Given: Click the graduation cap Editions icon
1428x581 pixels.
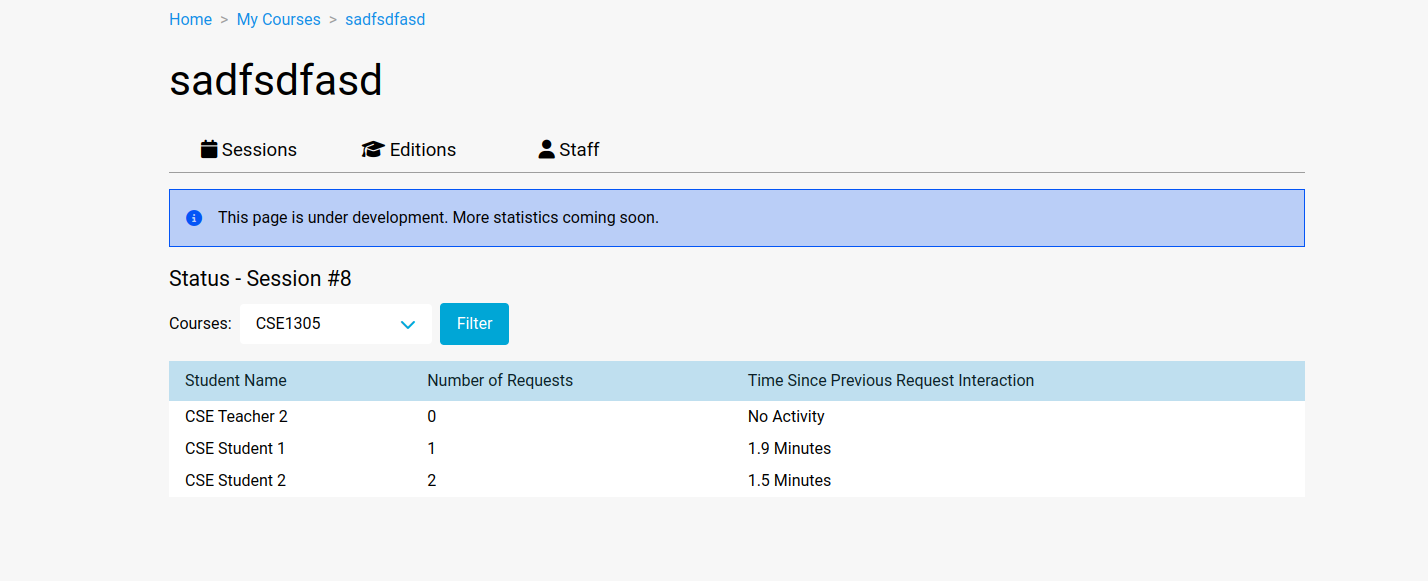Looking at the screenshot, I should [373, 149].
